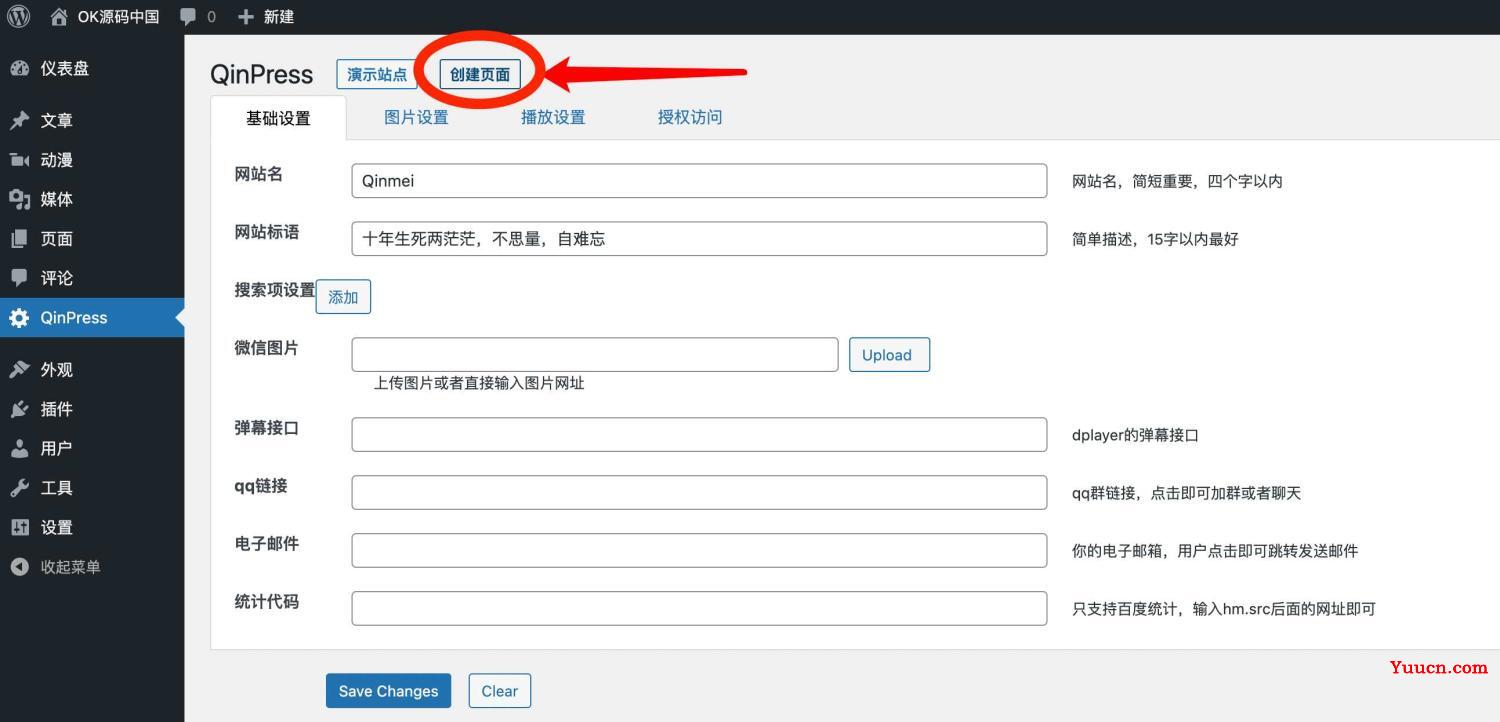
Task: Click the 搜索项设置 label
Action: 275,290
